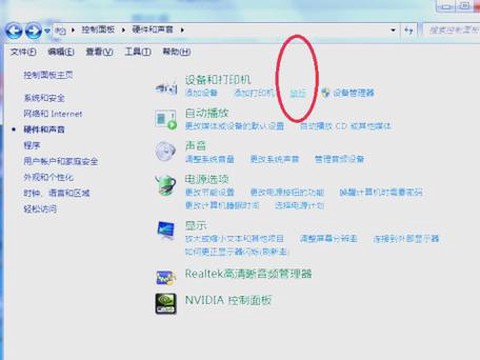Viewport: 480px width, 360px height.
Task: Open the recent pages dropdown beside Forward
Action: 47,31
